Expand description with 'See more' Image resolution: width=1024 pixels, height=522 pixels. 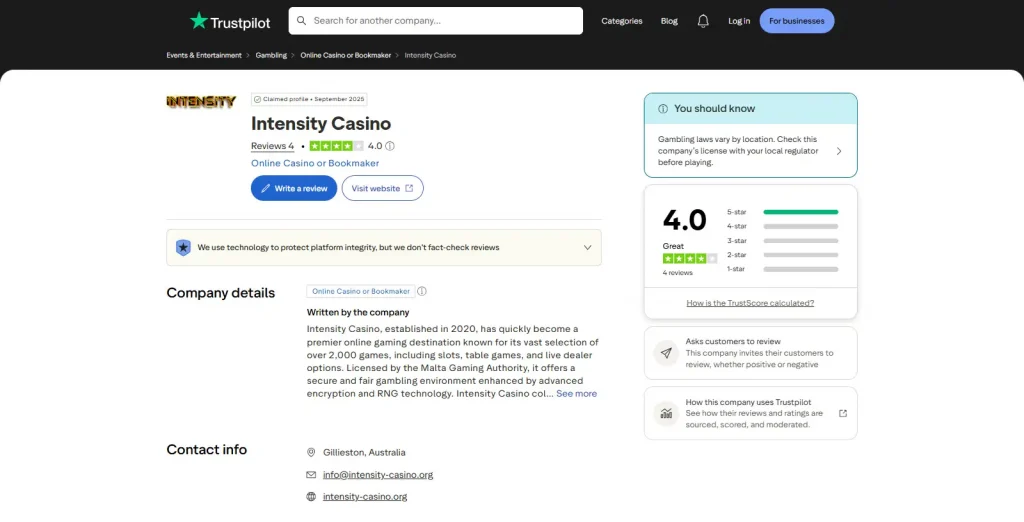[x=576, y=393]
